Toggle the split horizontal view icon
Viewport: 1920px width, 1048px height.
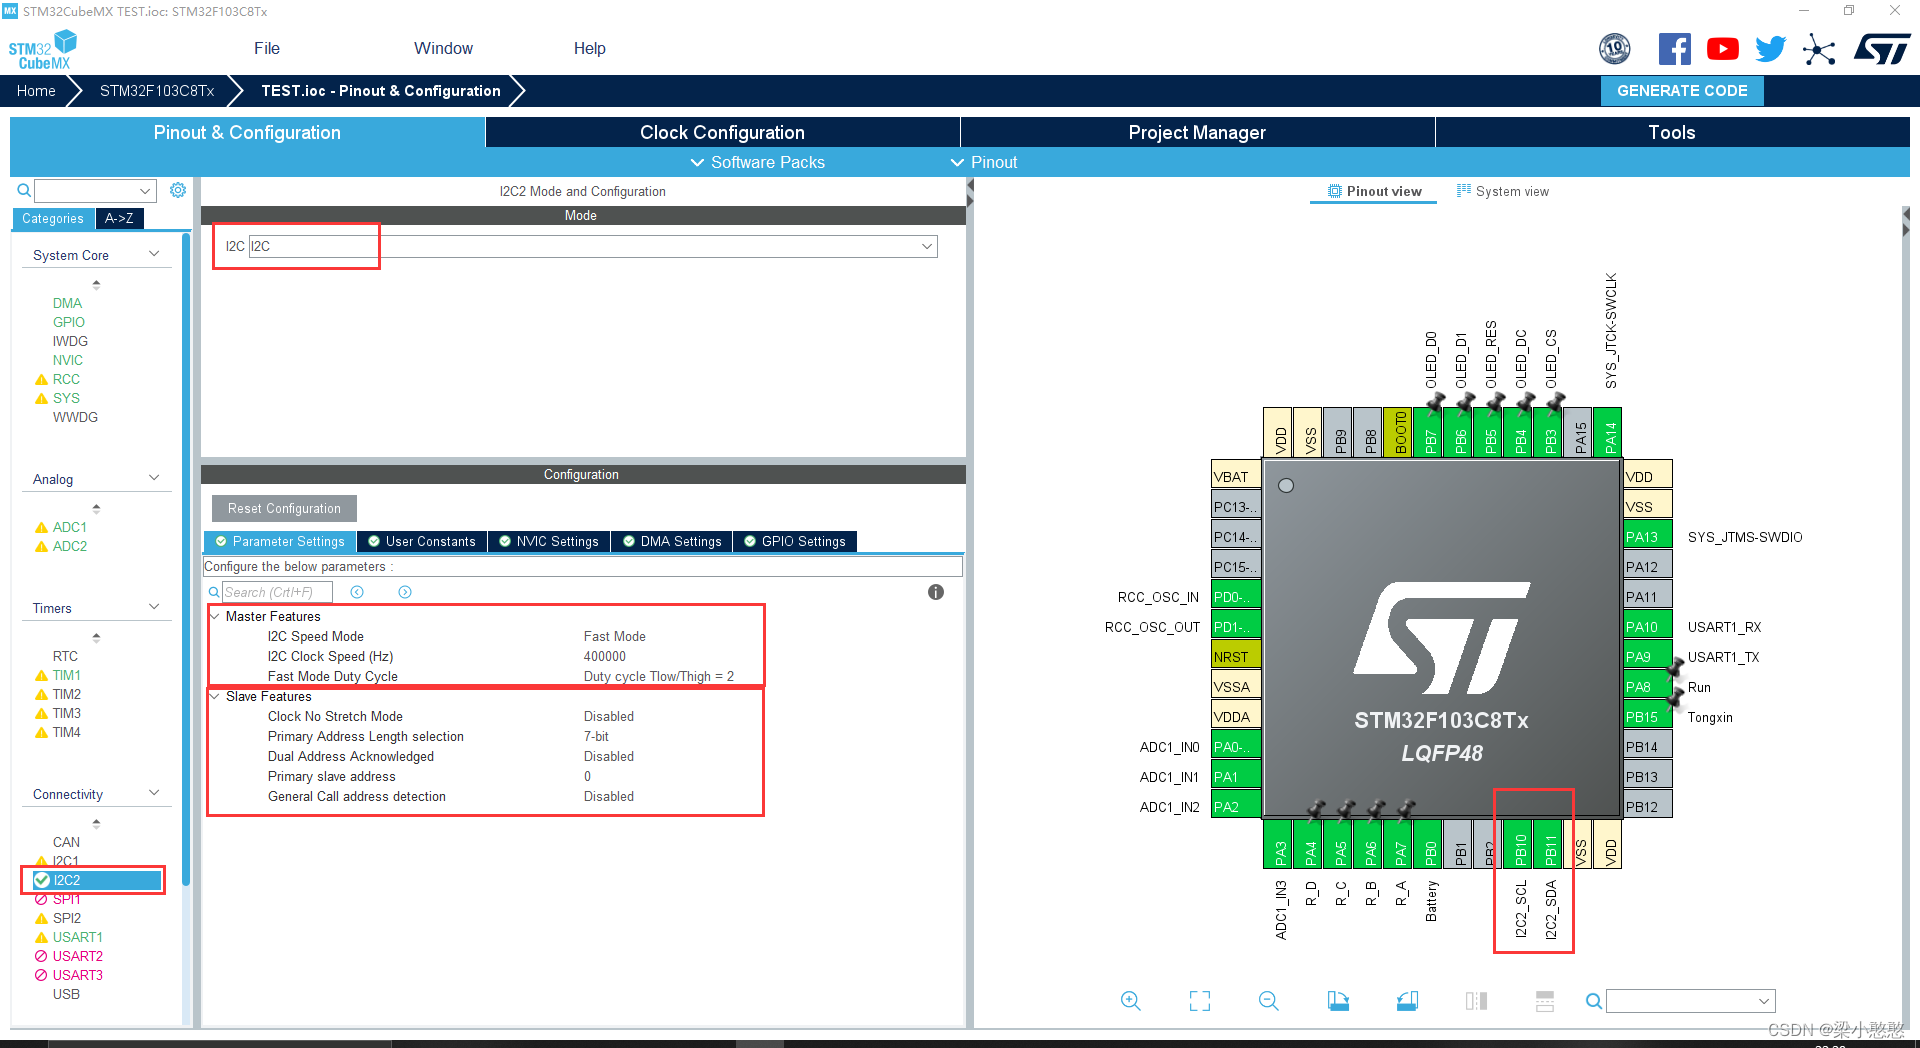1545,1001
